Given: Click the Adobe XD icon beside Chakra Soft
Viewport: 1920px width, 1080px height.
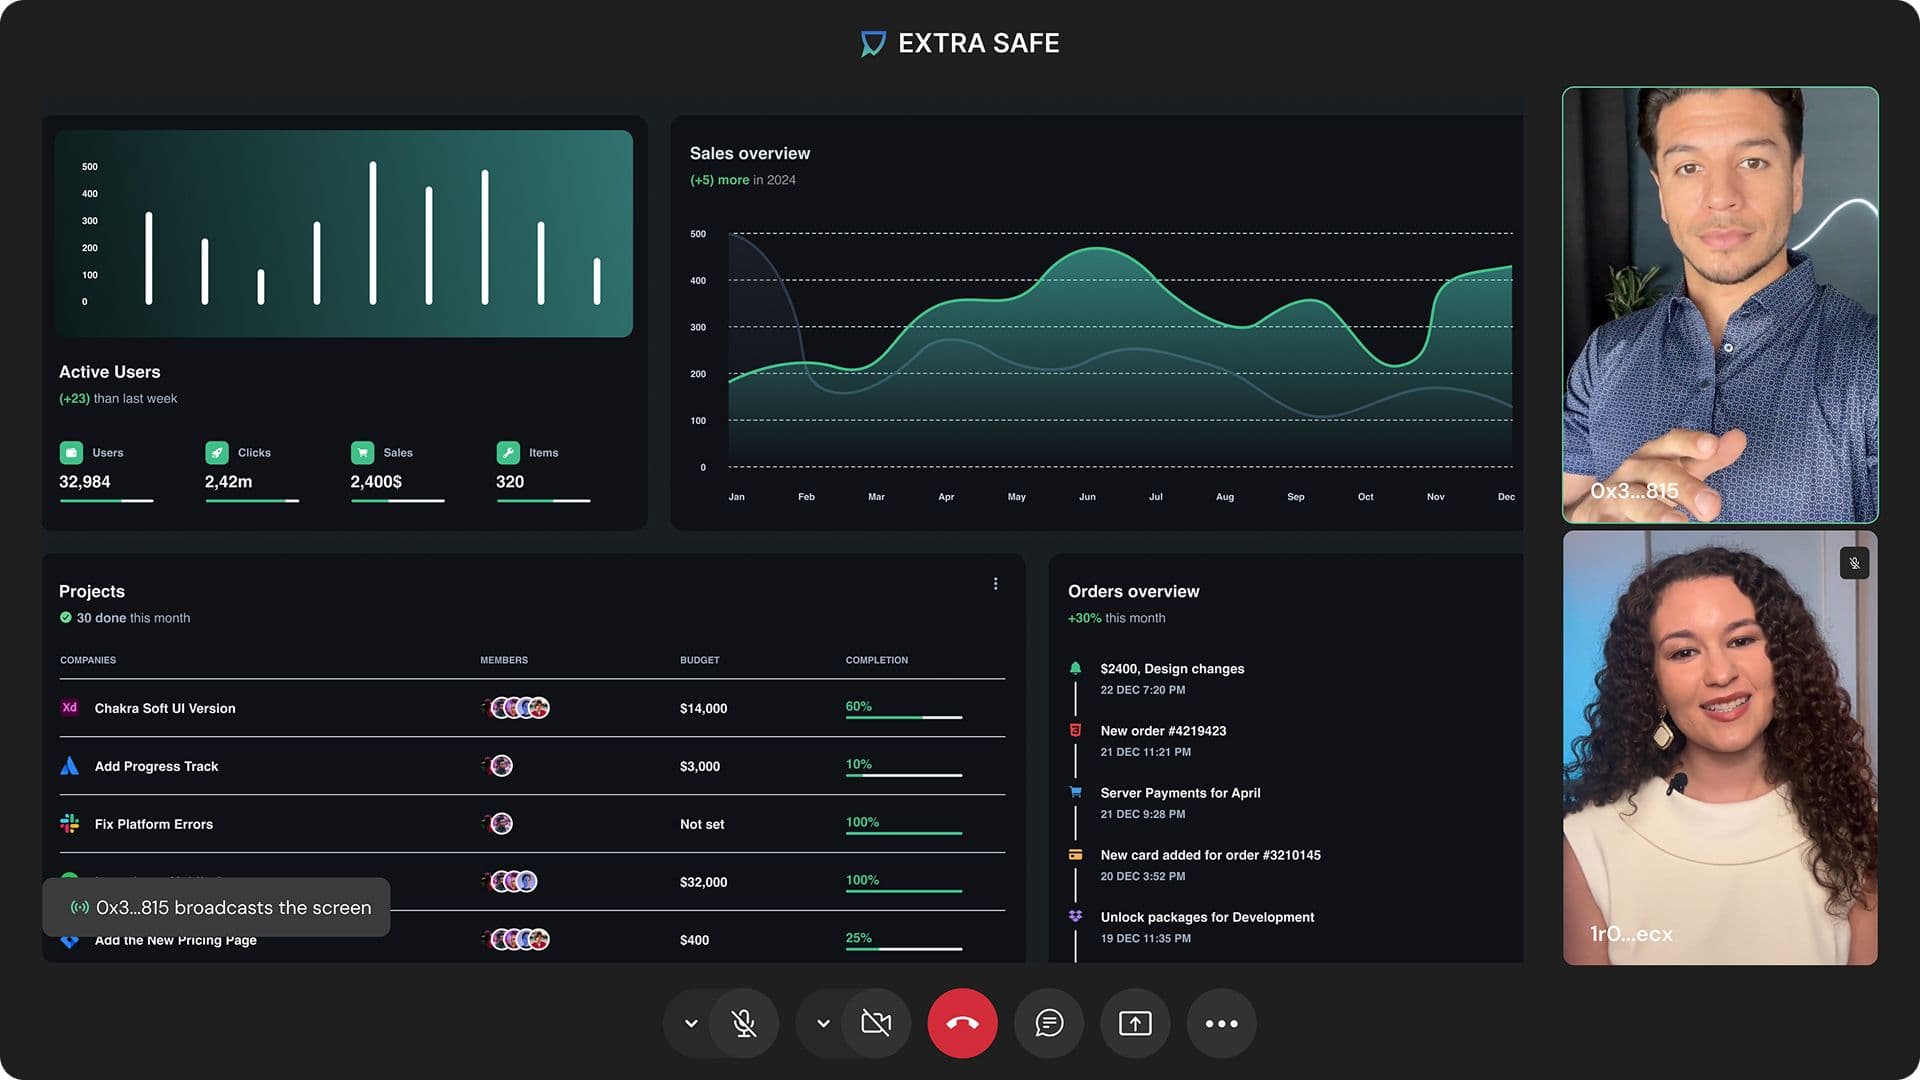Looking at the screenshot, I should [x=69, y=708].
